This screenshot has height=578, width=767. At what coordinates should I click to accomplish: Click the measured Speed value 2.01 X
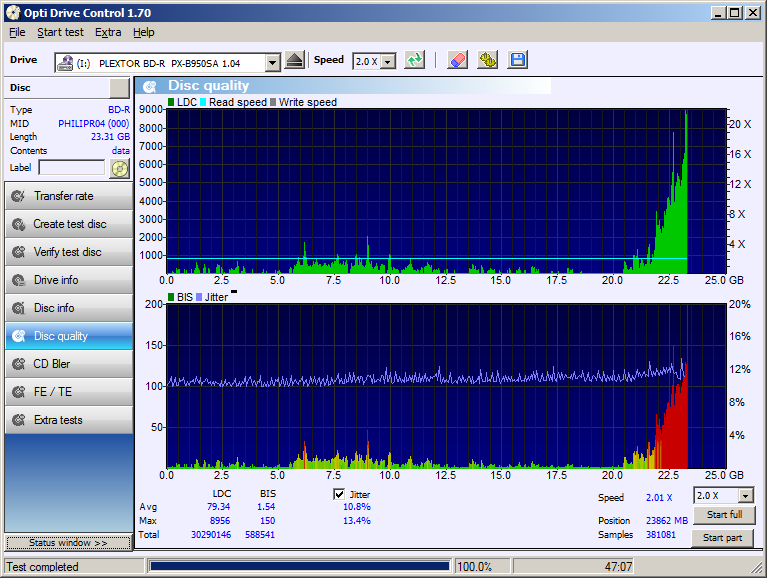tap(659, 498)
